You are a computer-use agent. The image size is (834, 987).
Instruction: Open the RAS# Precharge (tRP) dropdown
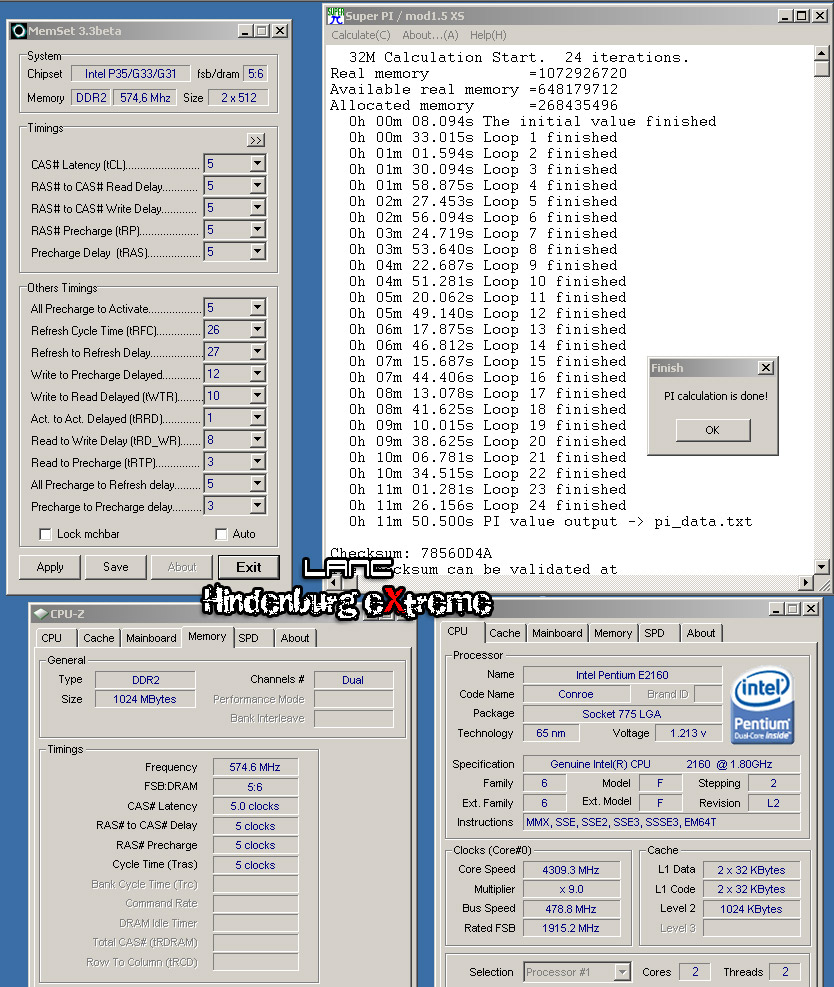point(257,230)
